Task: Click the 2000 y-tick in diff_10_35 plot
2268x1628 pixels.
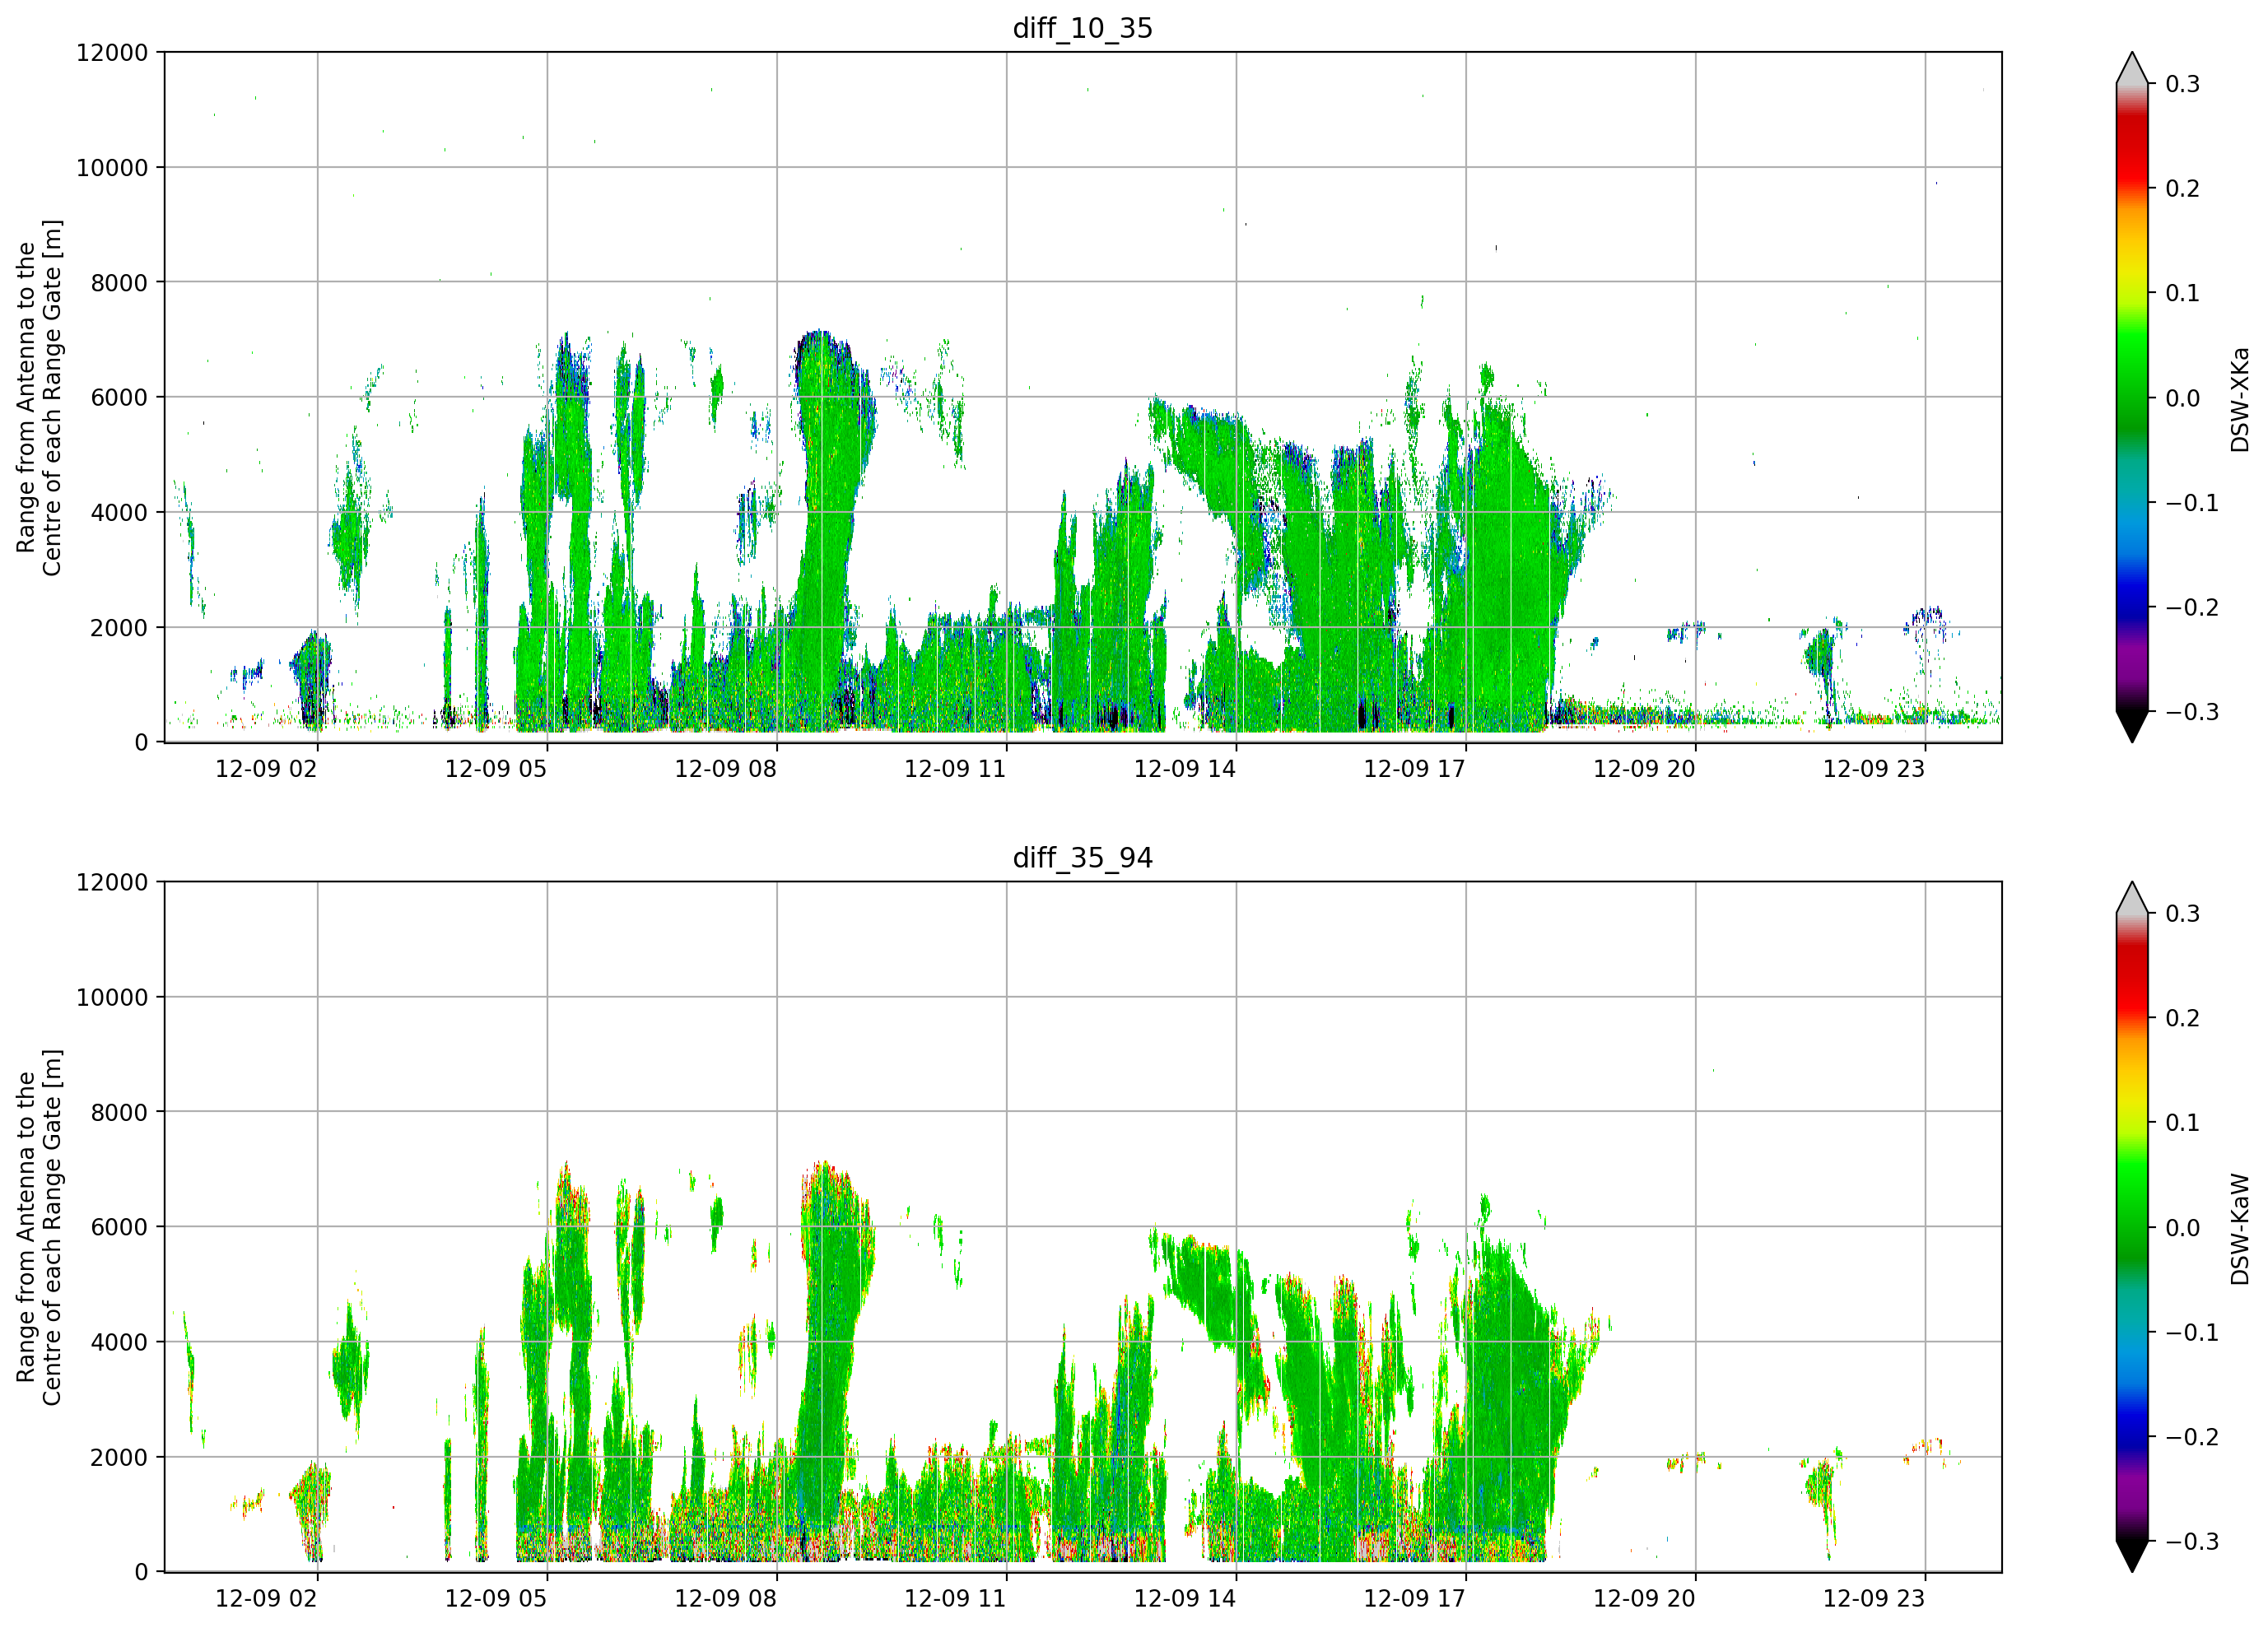Action: 119,628
